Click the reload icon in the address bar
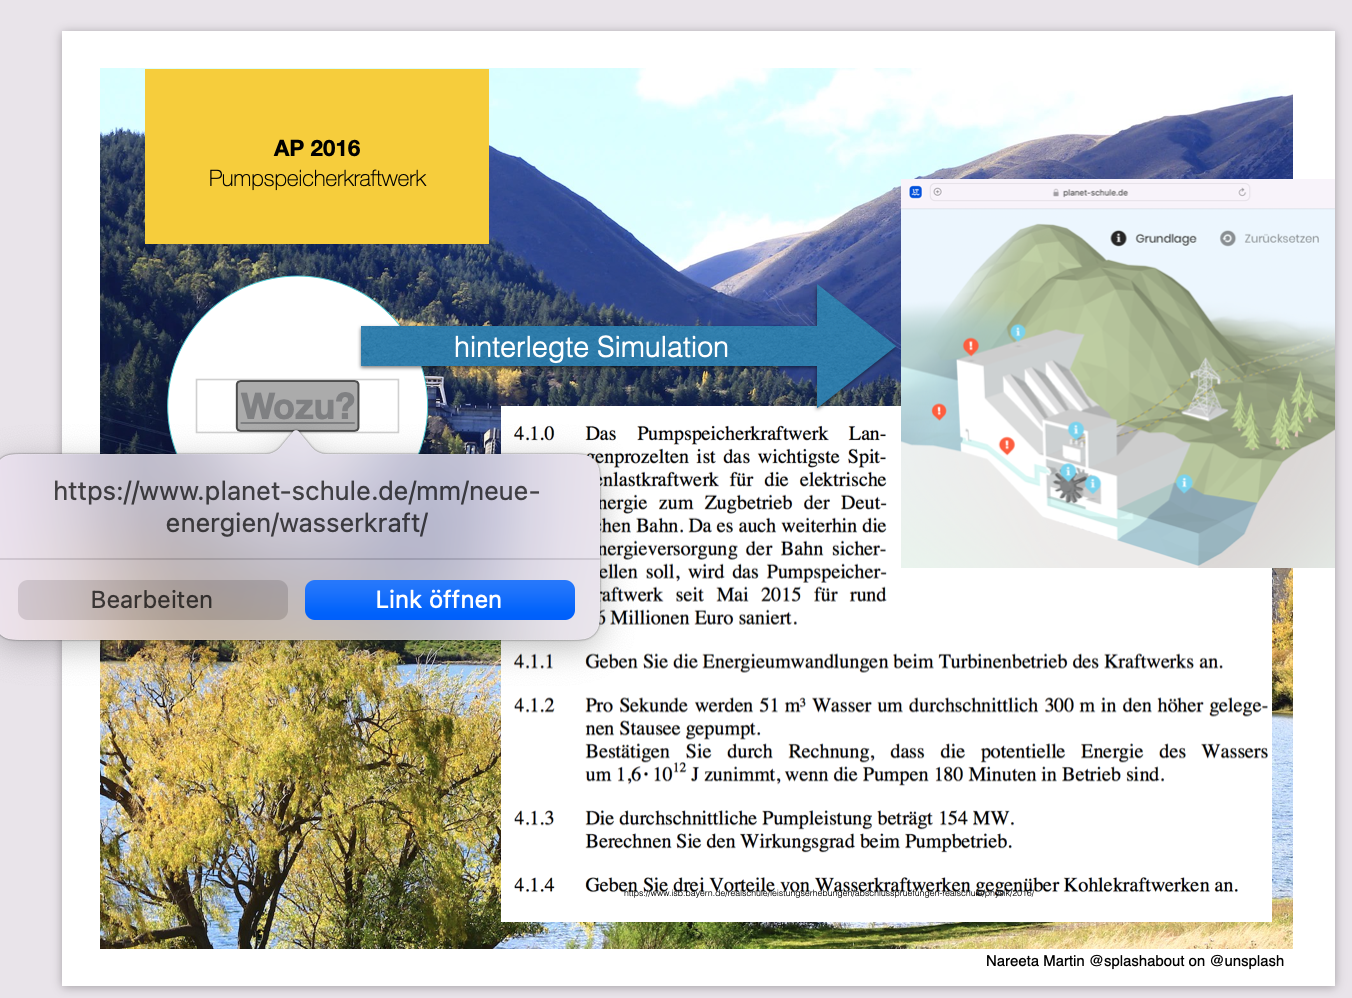 pyautogui.click(x=1242, y=192)
